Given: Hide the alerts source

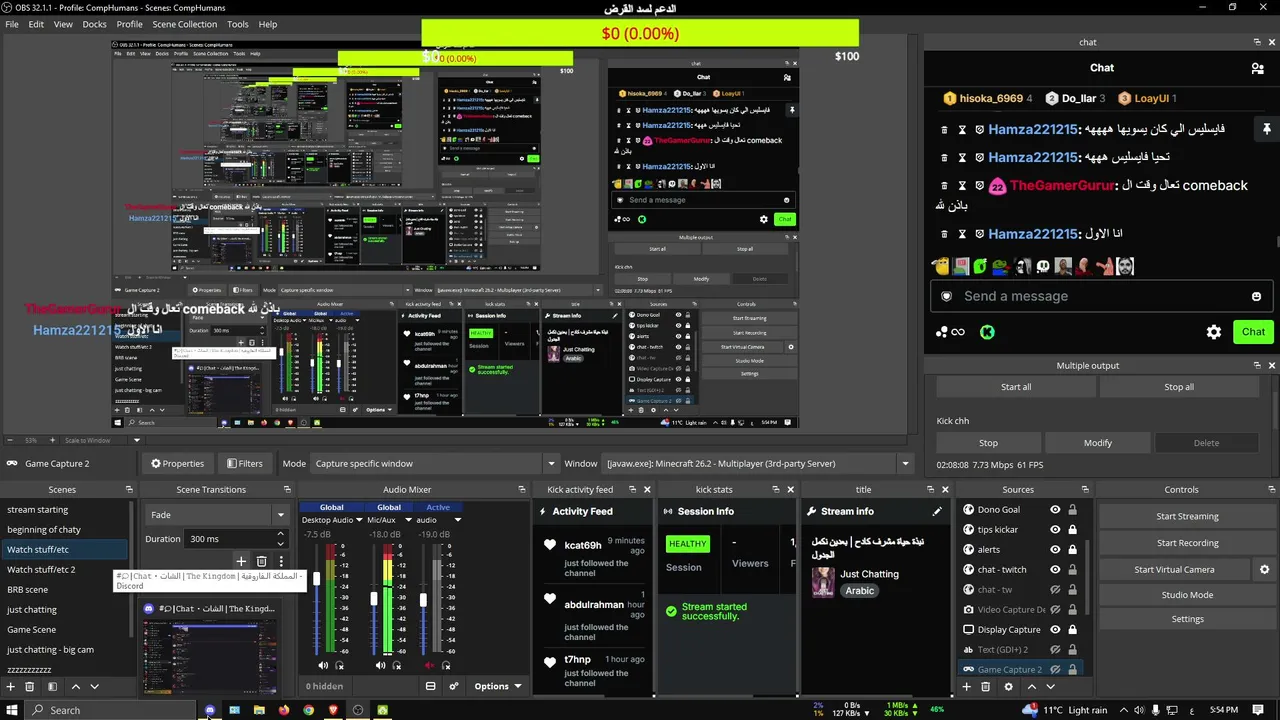Looking at the screenshot, I should 1054,550.
